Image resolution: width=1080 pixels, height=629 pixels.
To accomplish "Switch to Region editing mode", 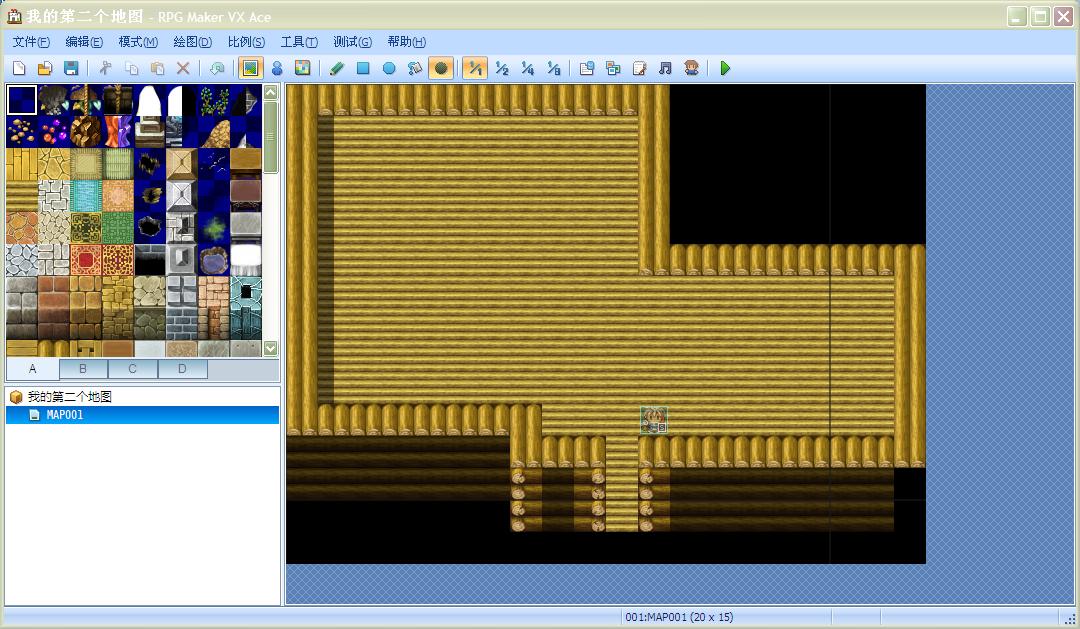I will pyautogui.click(x=302, y=68).
